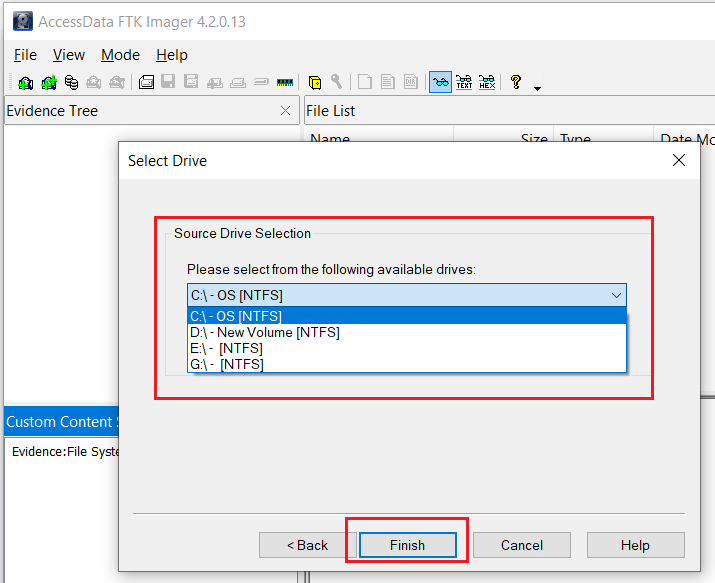715x583 pixels.
Task: Click the Verify Drive/Image toolbar icon
Action: pos(261,83)
